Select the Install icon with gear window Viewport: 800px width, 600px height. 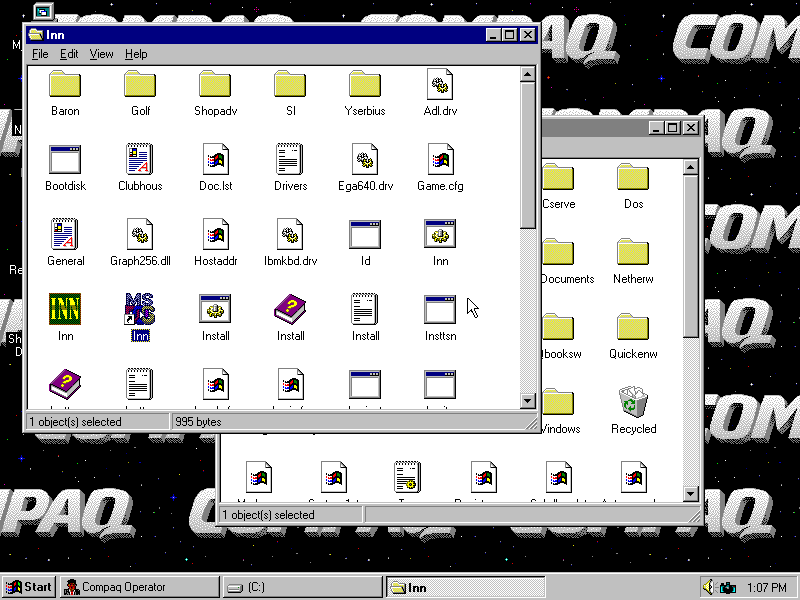click(215, 309)
